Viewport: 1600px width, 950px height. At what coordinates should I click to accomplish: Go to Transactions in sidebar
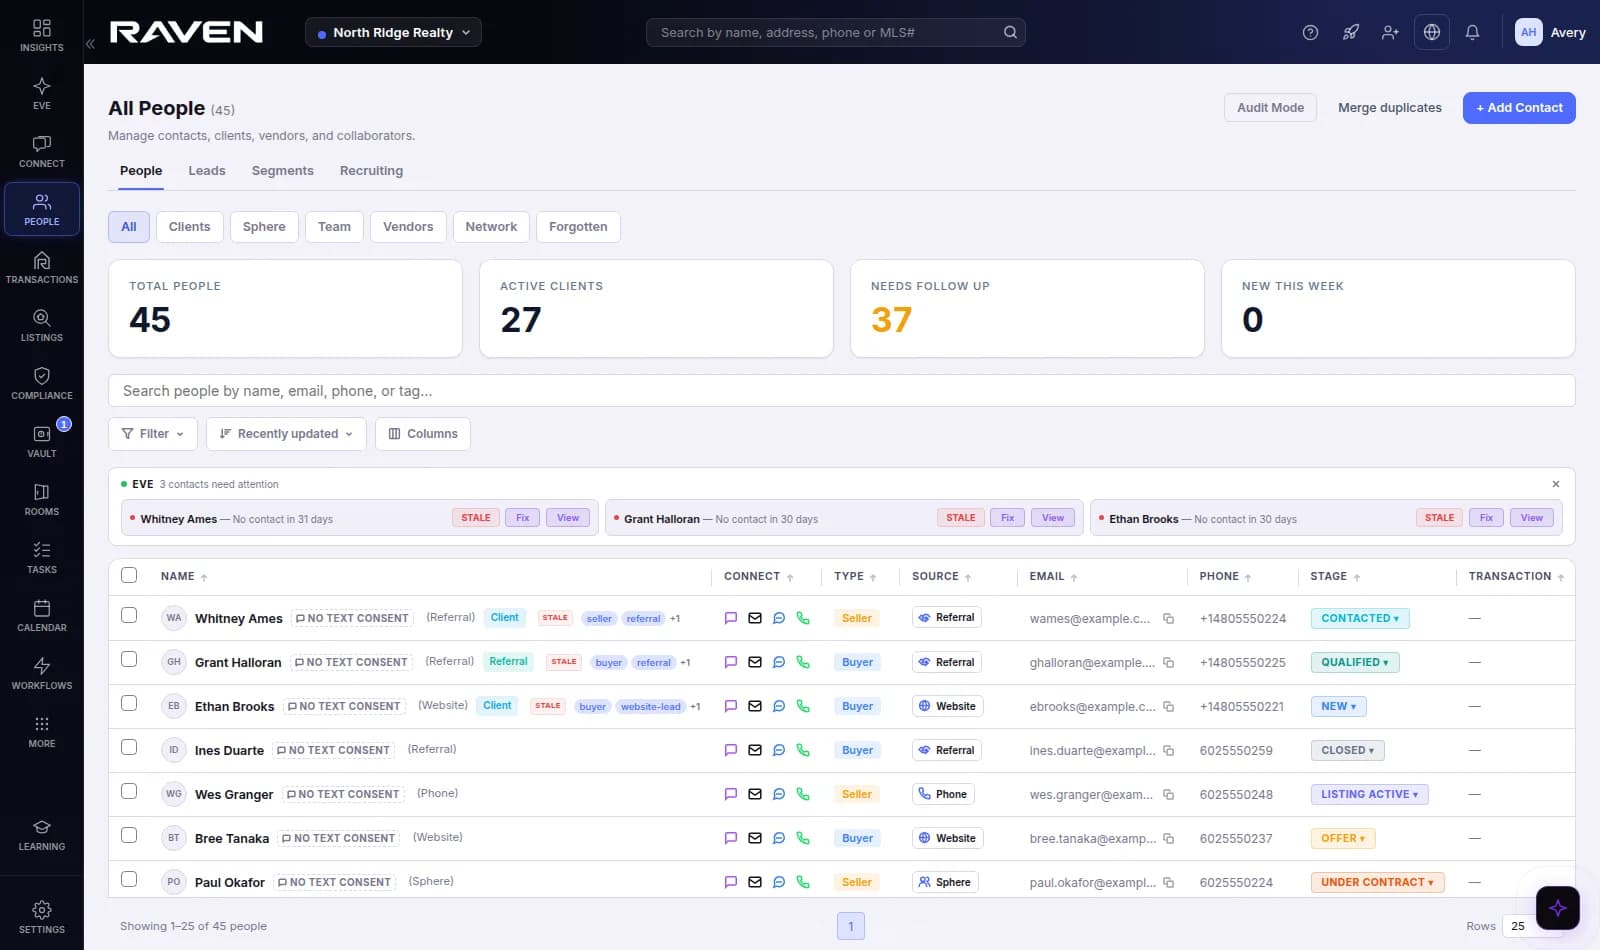(41, 267)
